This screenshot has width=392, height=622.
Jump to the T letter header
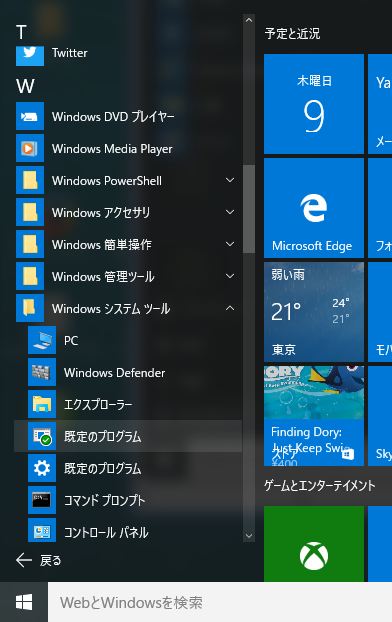(21, 32)
